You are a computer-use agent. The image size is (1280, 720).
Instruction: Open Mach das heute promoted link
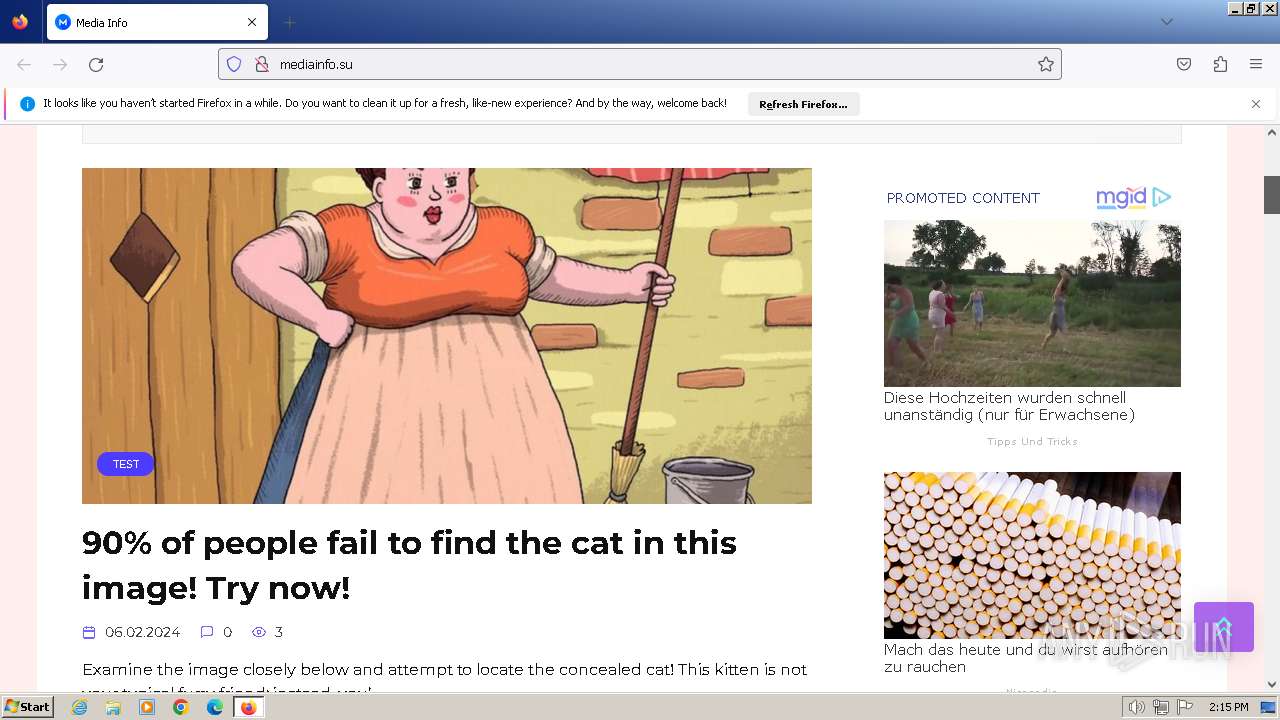(1025, 658)
